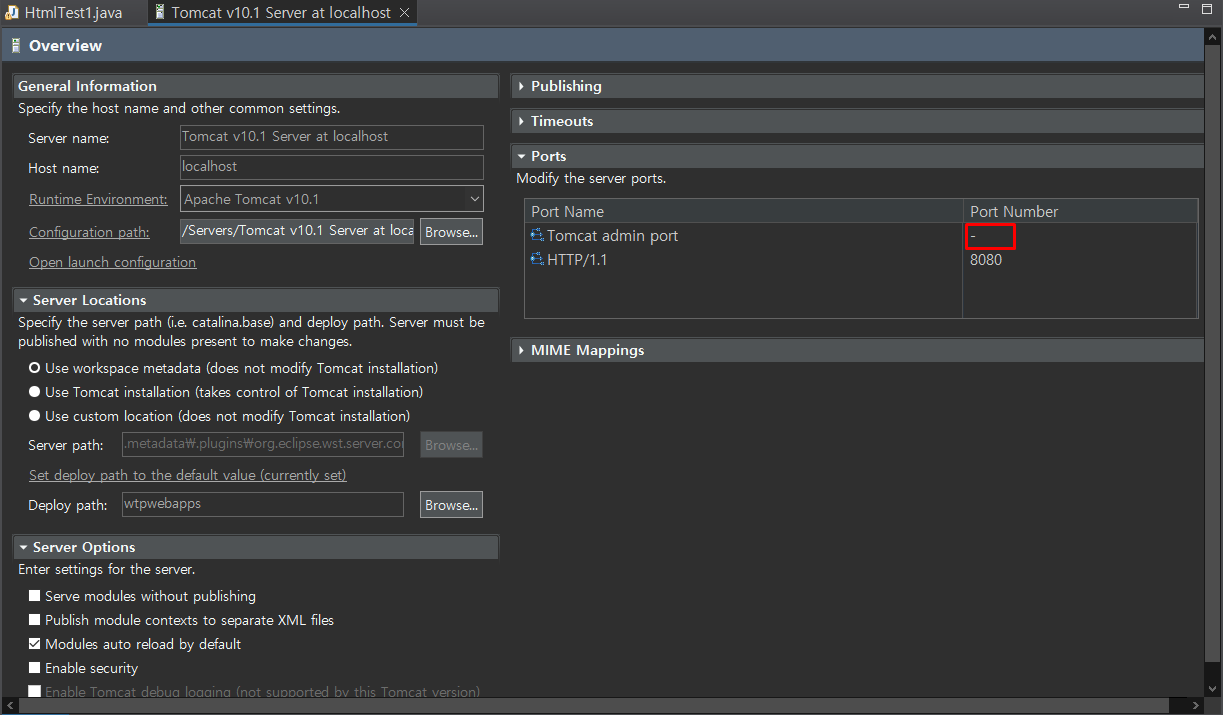Collapse the Server Locations section
This screenshot has width=1223, height=715.
coord(23,300)
